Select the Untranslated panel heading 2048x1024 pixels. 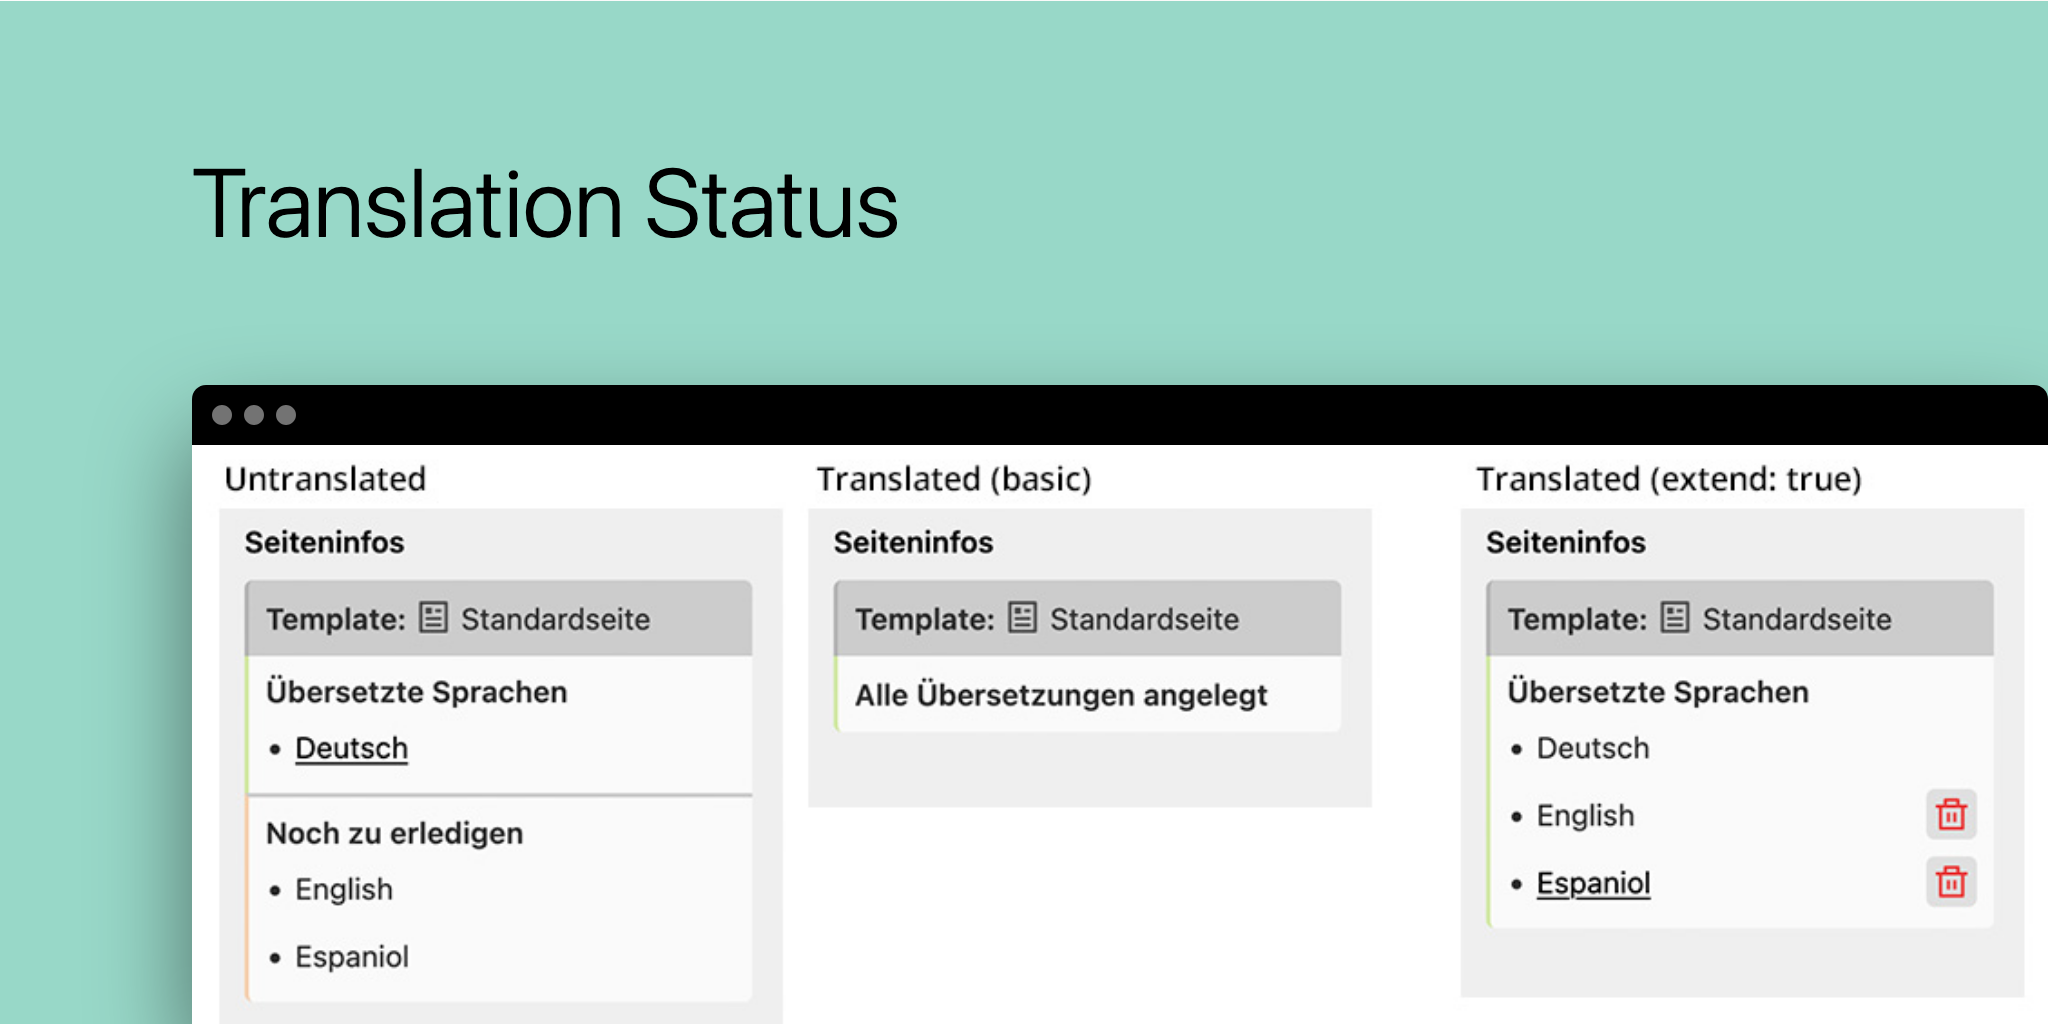[324, 479]
